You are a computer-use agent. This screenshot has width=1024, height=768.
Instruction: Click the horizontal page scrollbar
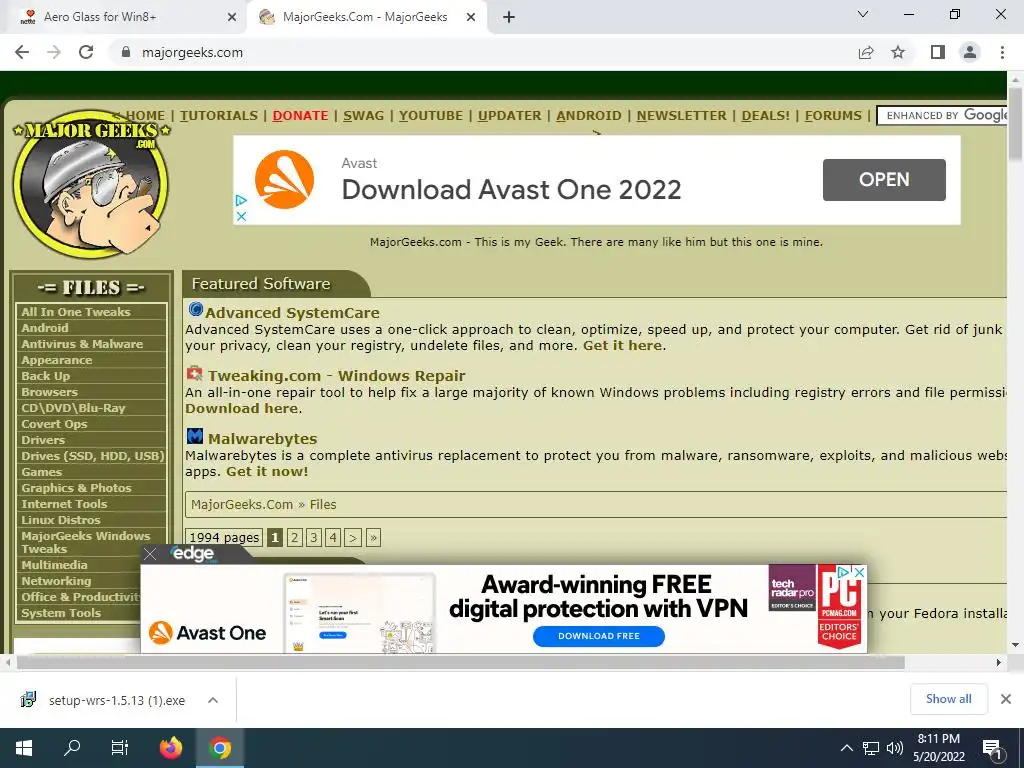[460, 662]
